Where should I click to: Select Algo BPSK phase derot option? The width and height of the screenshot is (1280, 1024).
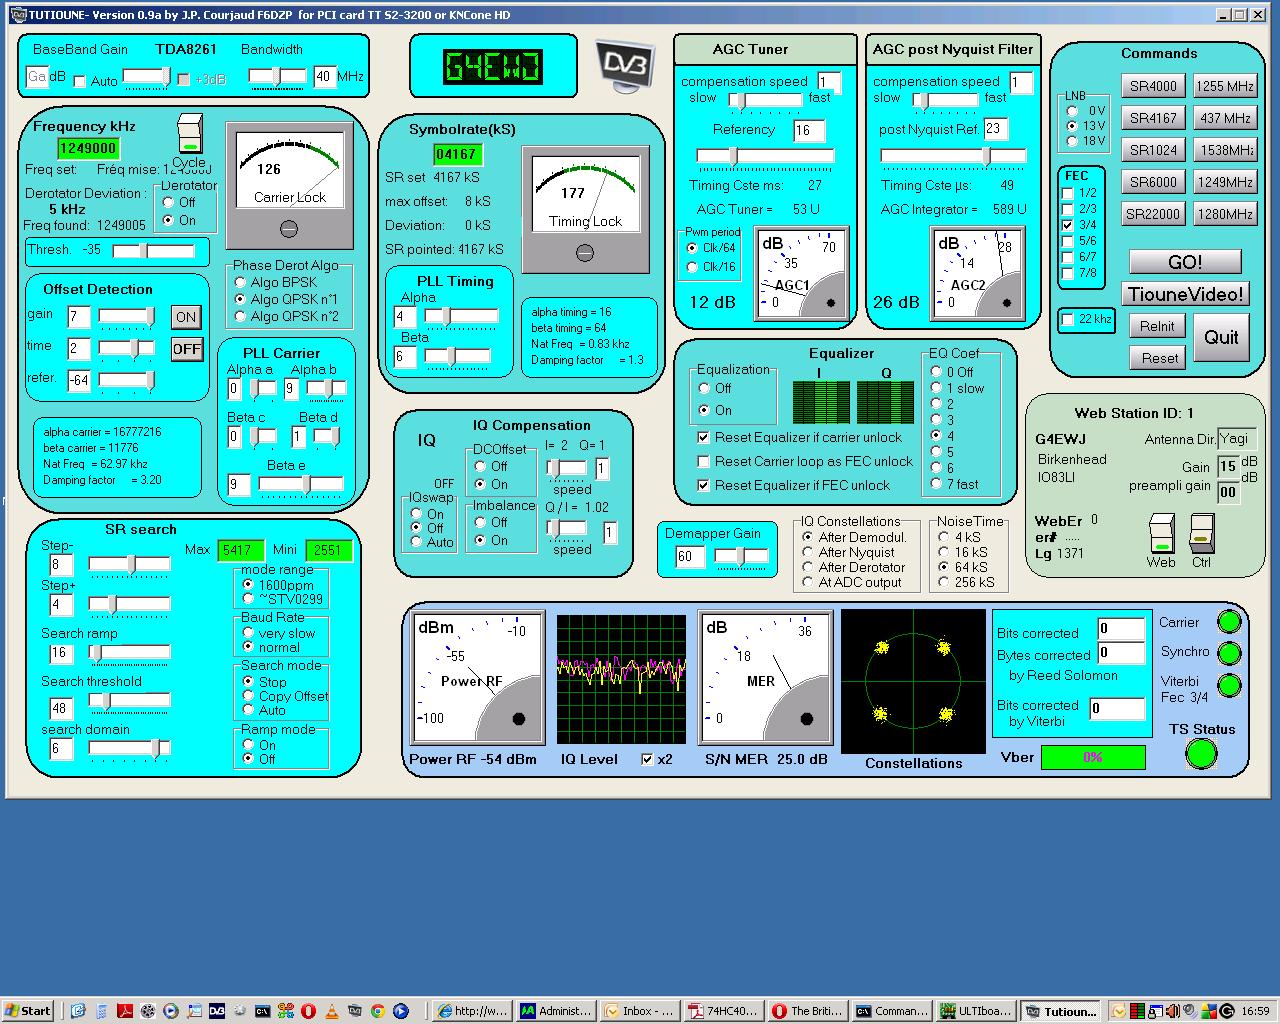point(240,283)
